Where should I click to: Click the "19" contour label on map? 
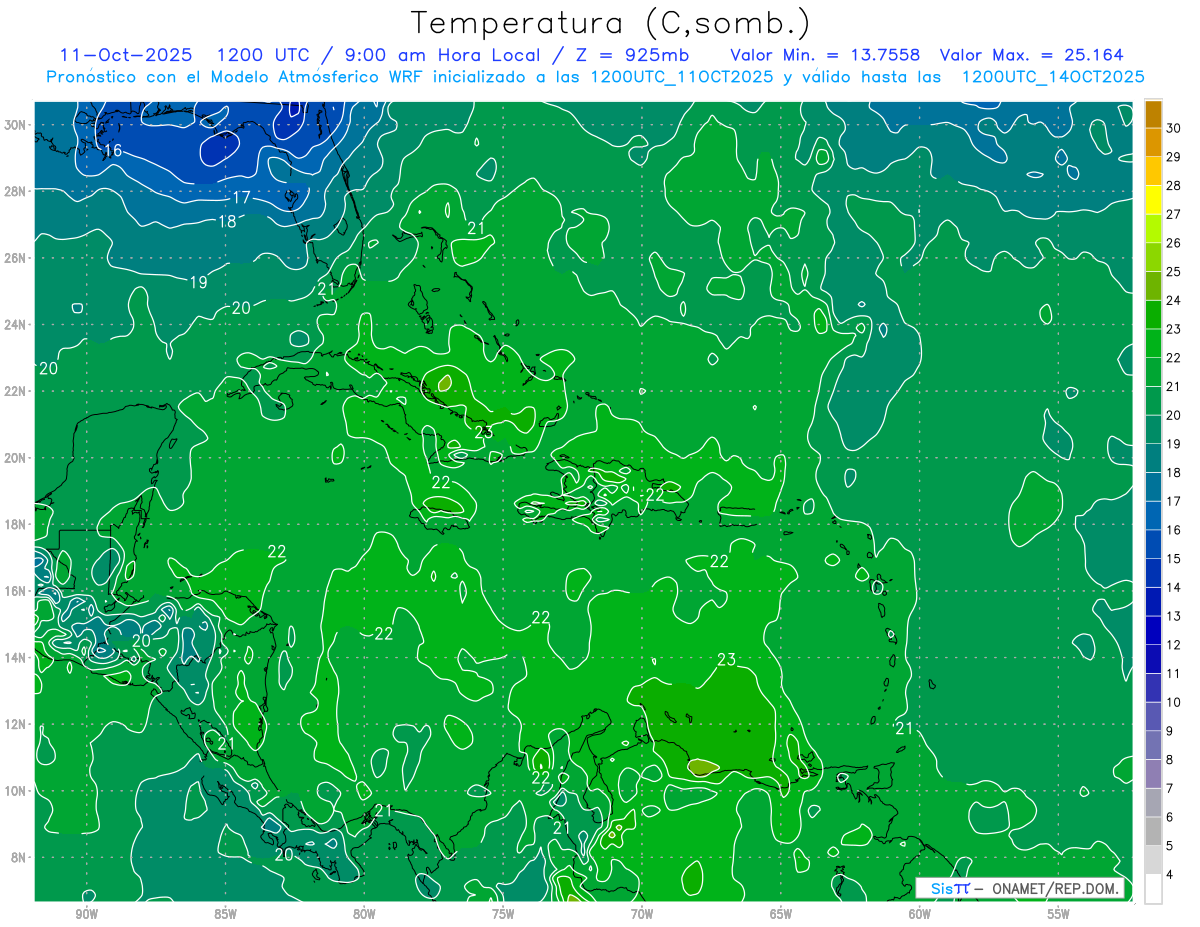coord(199,283)
